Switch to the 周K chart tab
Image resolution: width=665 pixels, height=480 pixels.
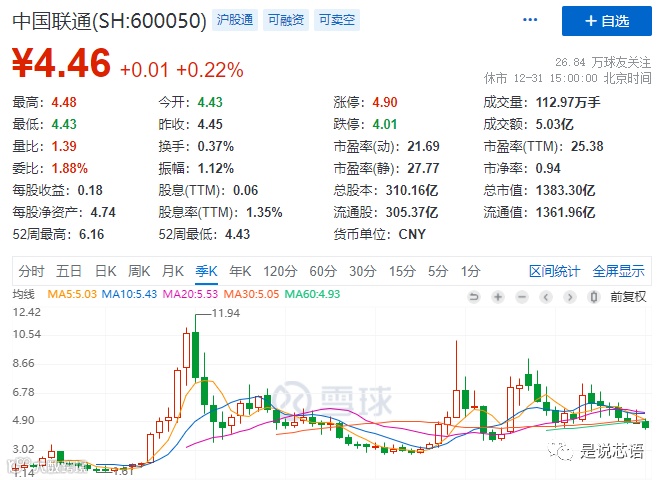click(139, 271)
